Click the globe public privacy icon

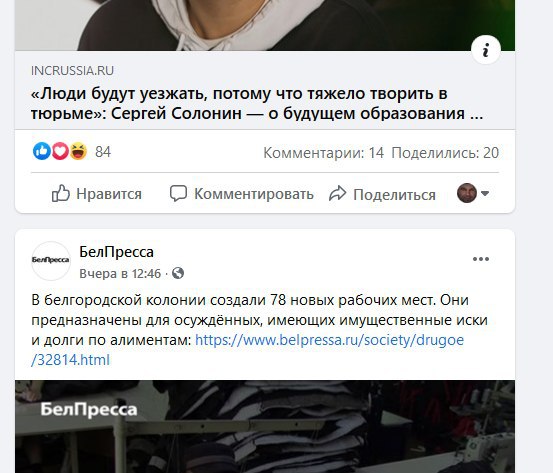178,273
